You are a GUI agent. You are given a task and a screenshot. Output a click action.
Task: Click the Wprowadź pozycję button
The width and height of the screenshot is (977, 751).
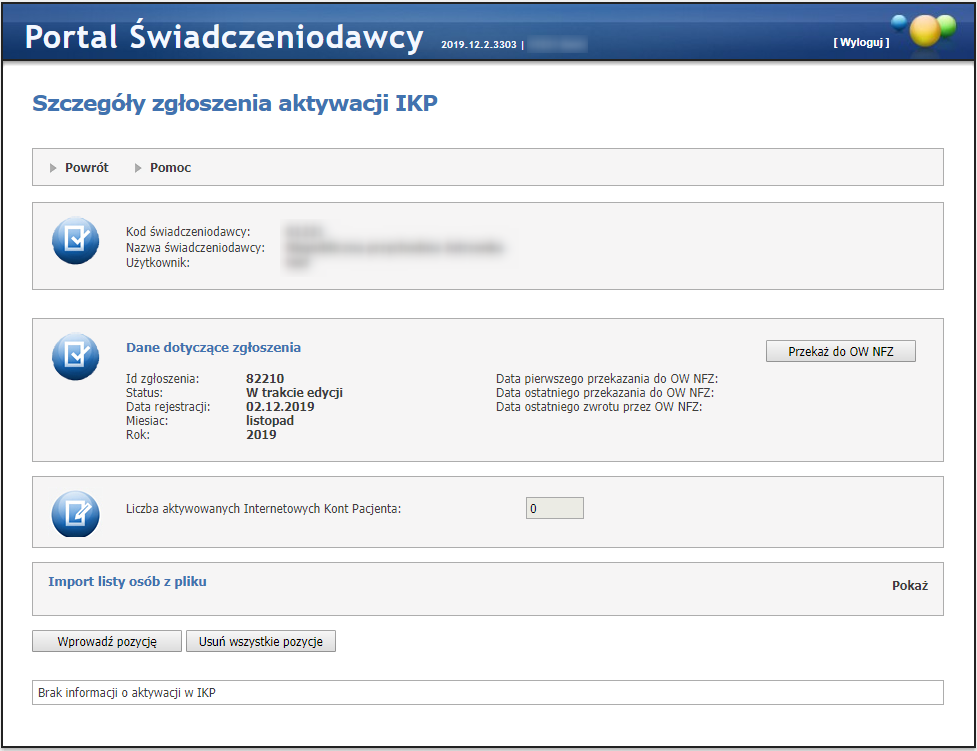(107, 641)
